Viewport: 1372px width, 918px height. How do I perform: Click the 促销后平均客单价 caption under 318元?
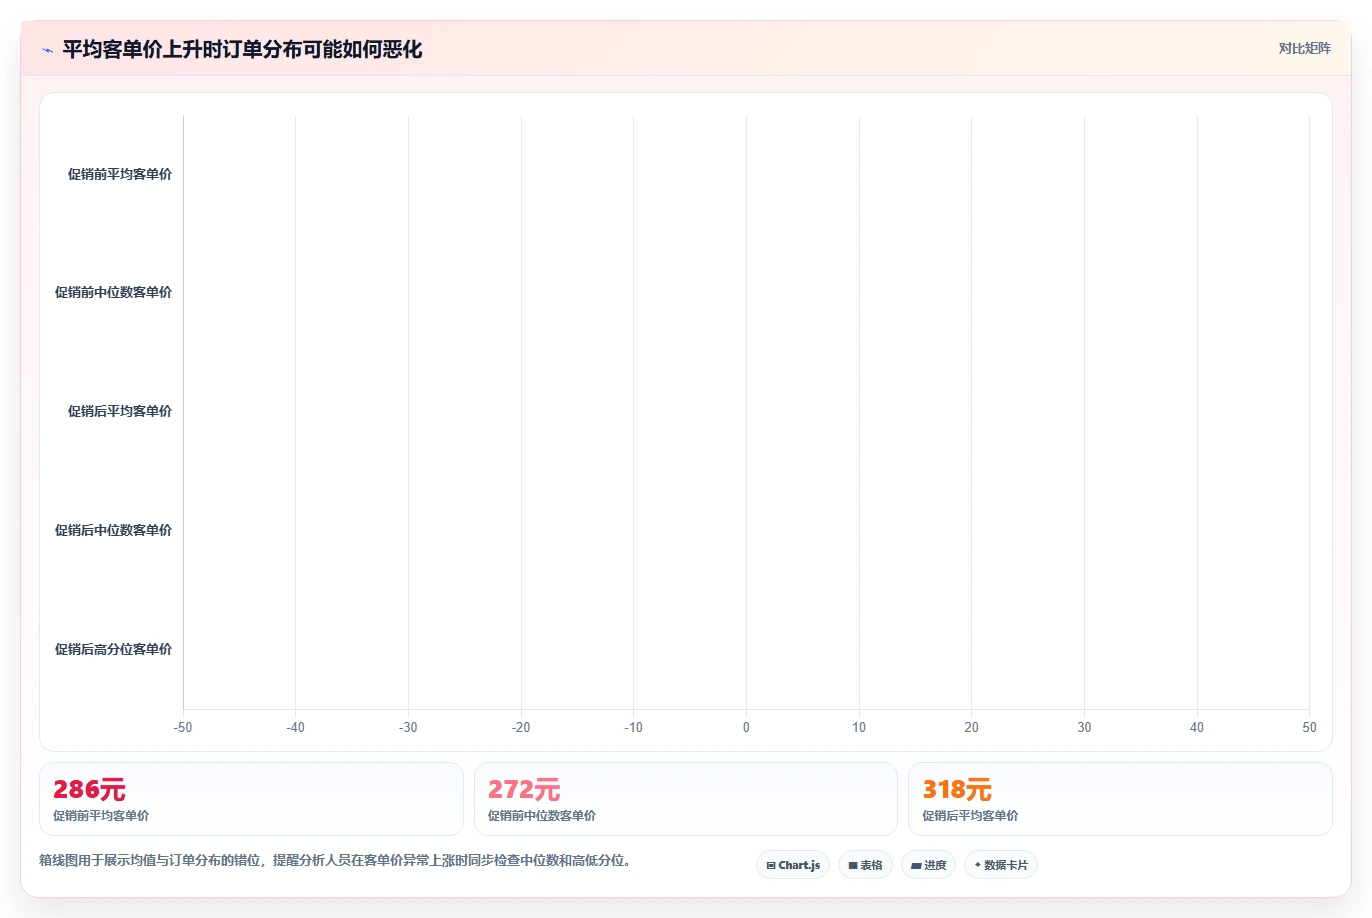pos(970,816)
